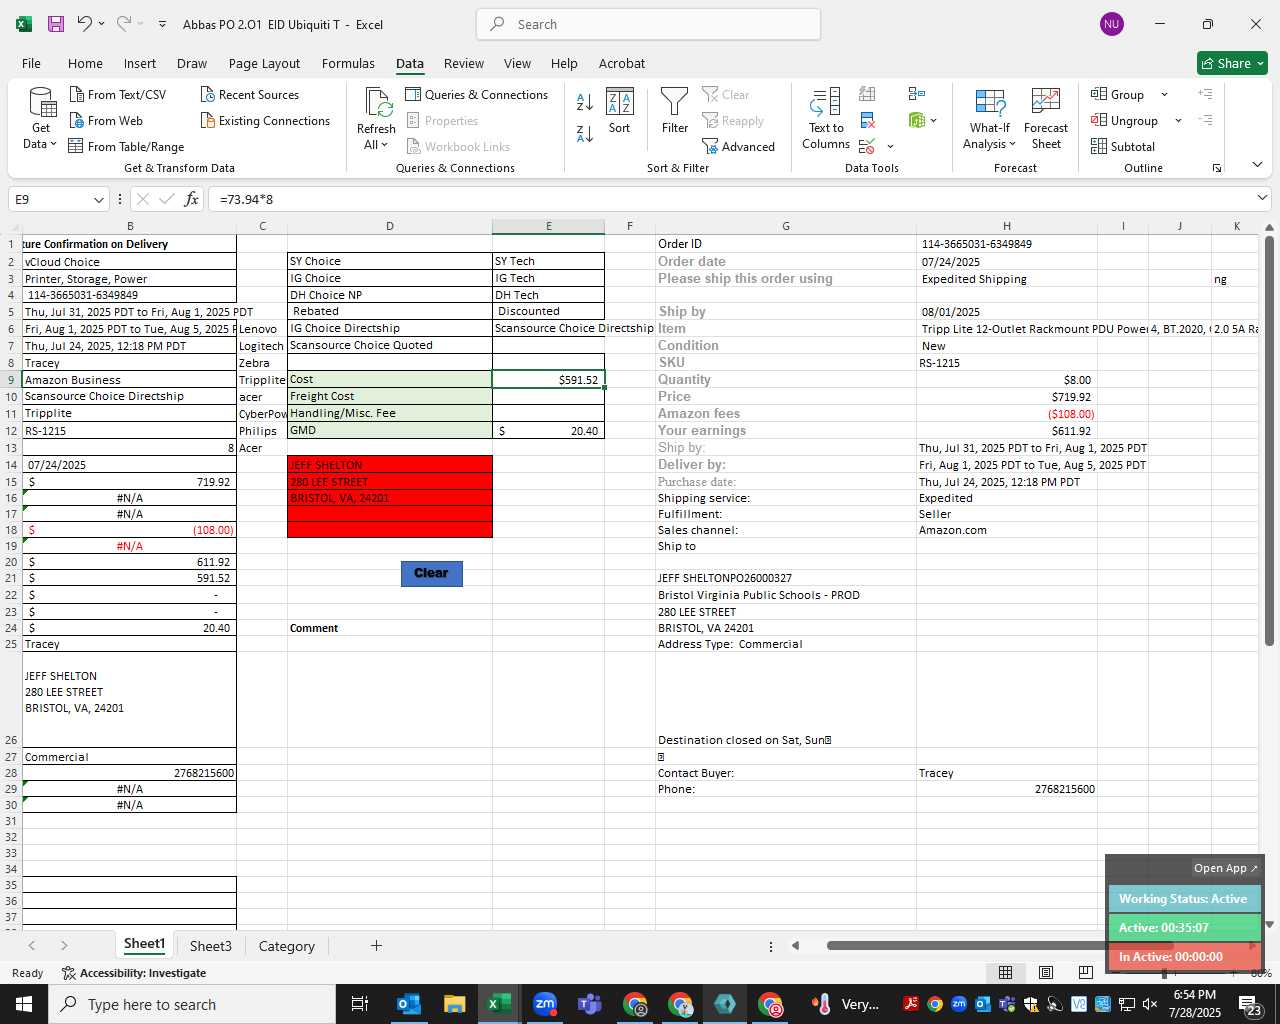Viewport: 1280px width, 1024px height.
Task: Click the Share button
Action: [x=1232, y=63]
